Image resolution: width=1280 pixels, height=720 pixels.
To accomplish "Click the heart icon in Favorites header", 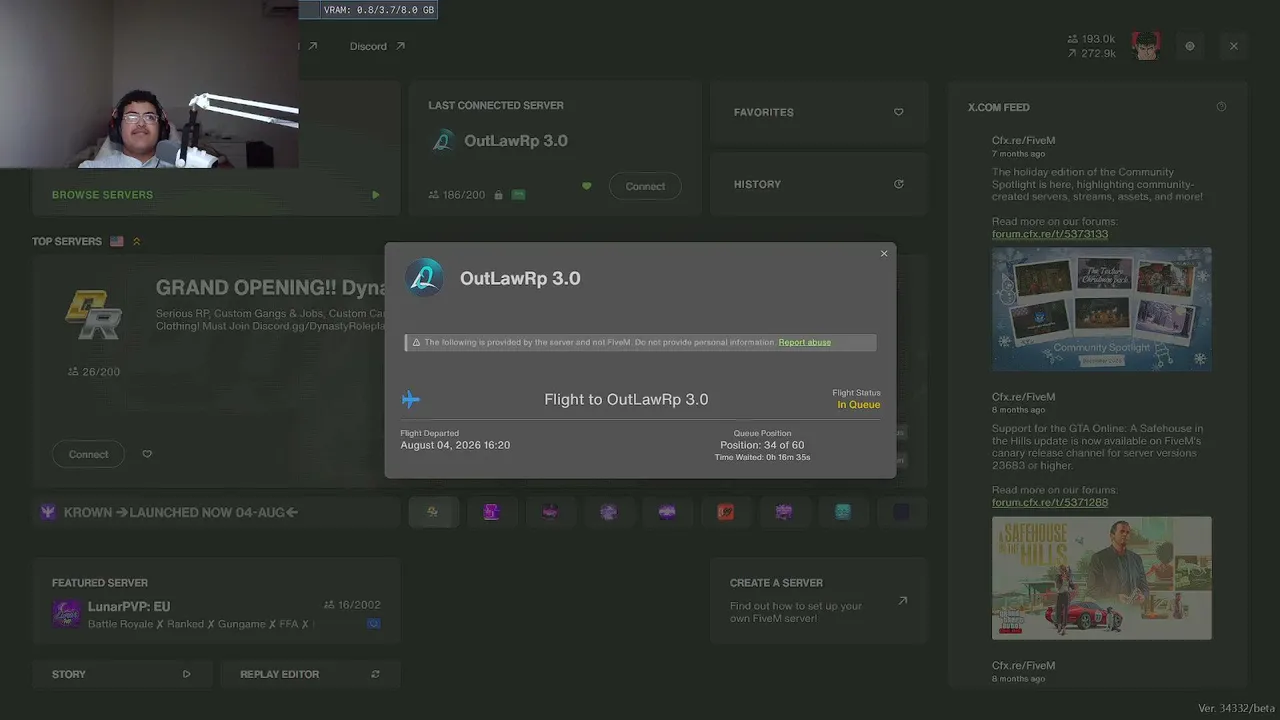I will coord(898,112).
